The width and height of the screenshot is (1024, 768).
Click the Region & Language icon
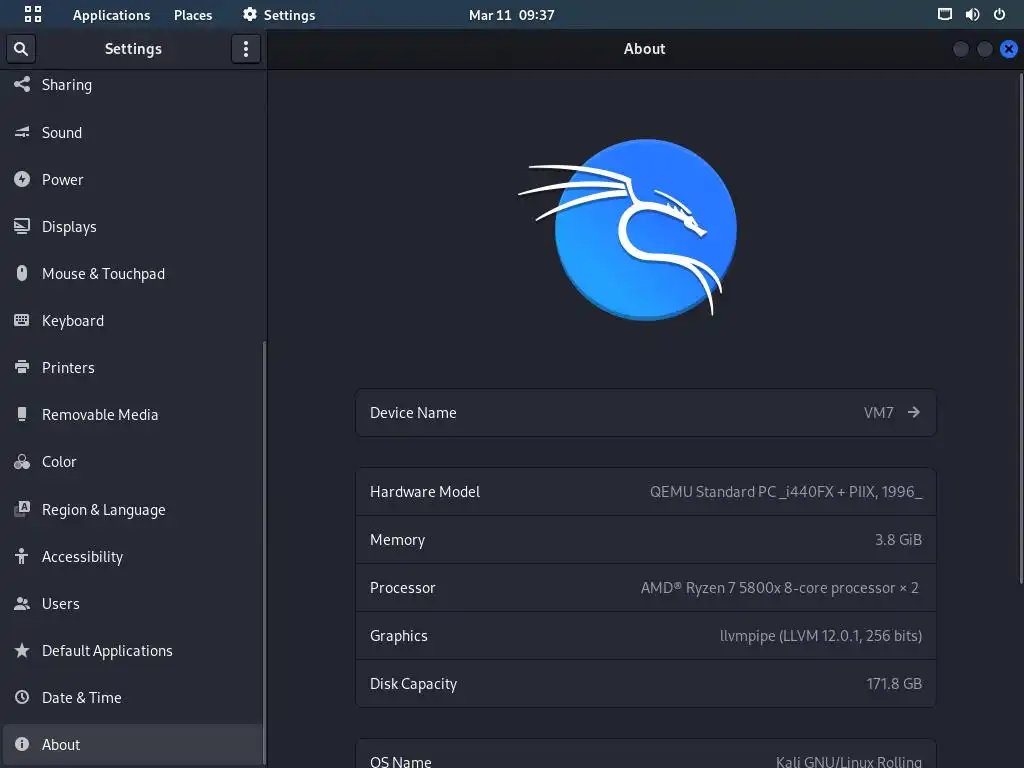click(22, 509)
